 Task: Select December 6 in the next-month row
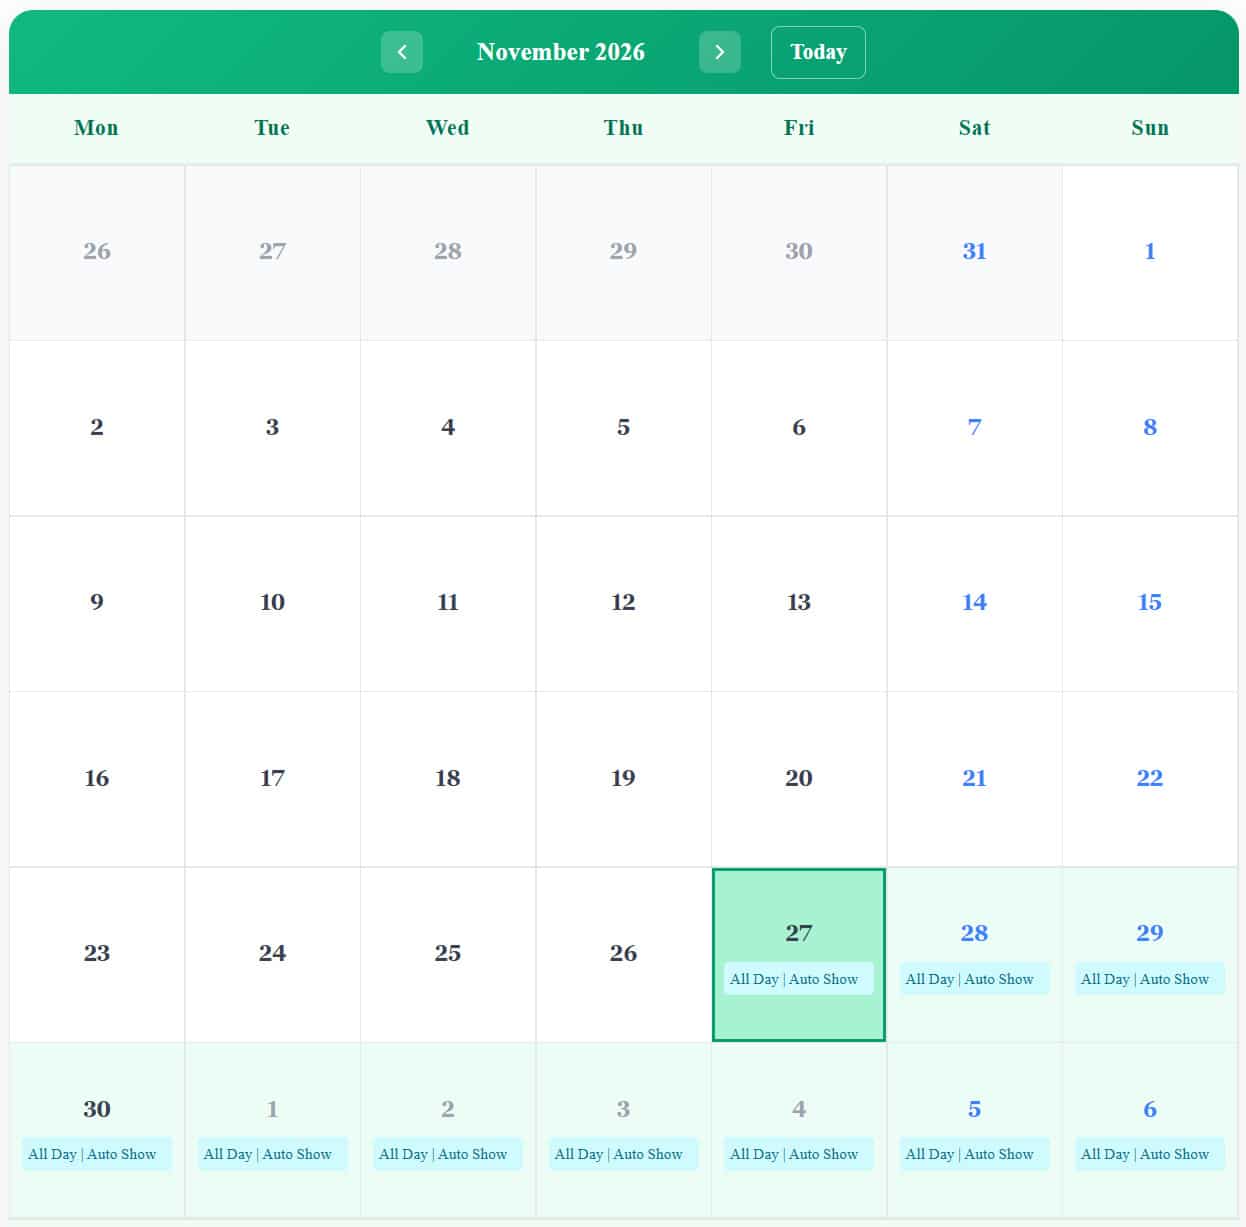pyautogui.click(x=1149, y=1109)
